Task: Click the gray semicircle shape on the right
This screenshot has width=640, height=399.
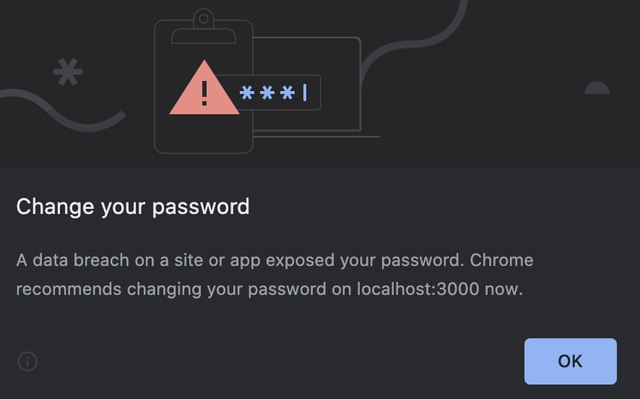Action: tap(597, 88)
